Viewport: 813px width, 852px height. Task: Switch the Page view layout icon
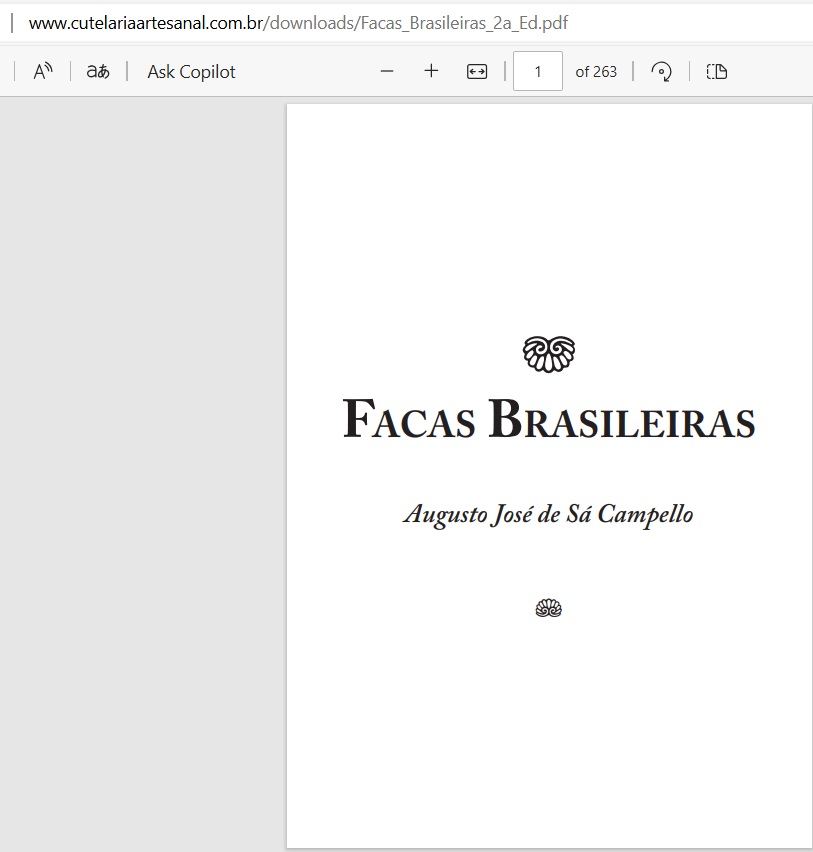(x=717, y=71)
